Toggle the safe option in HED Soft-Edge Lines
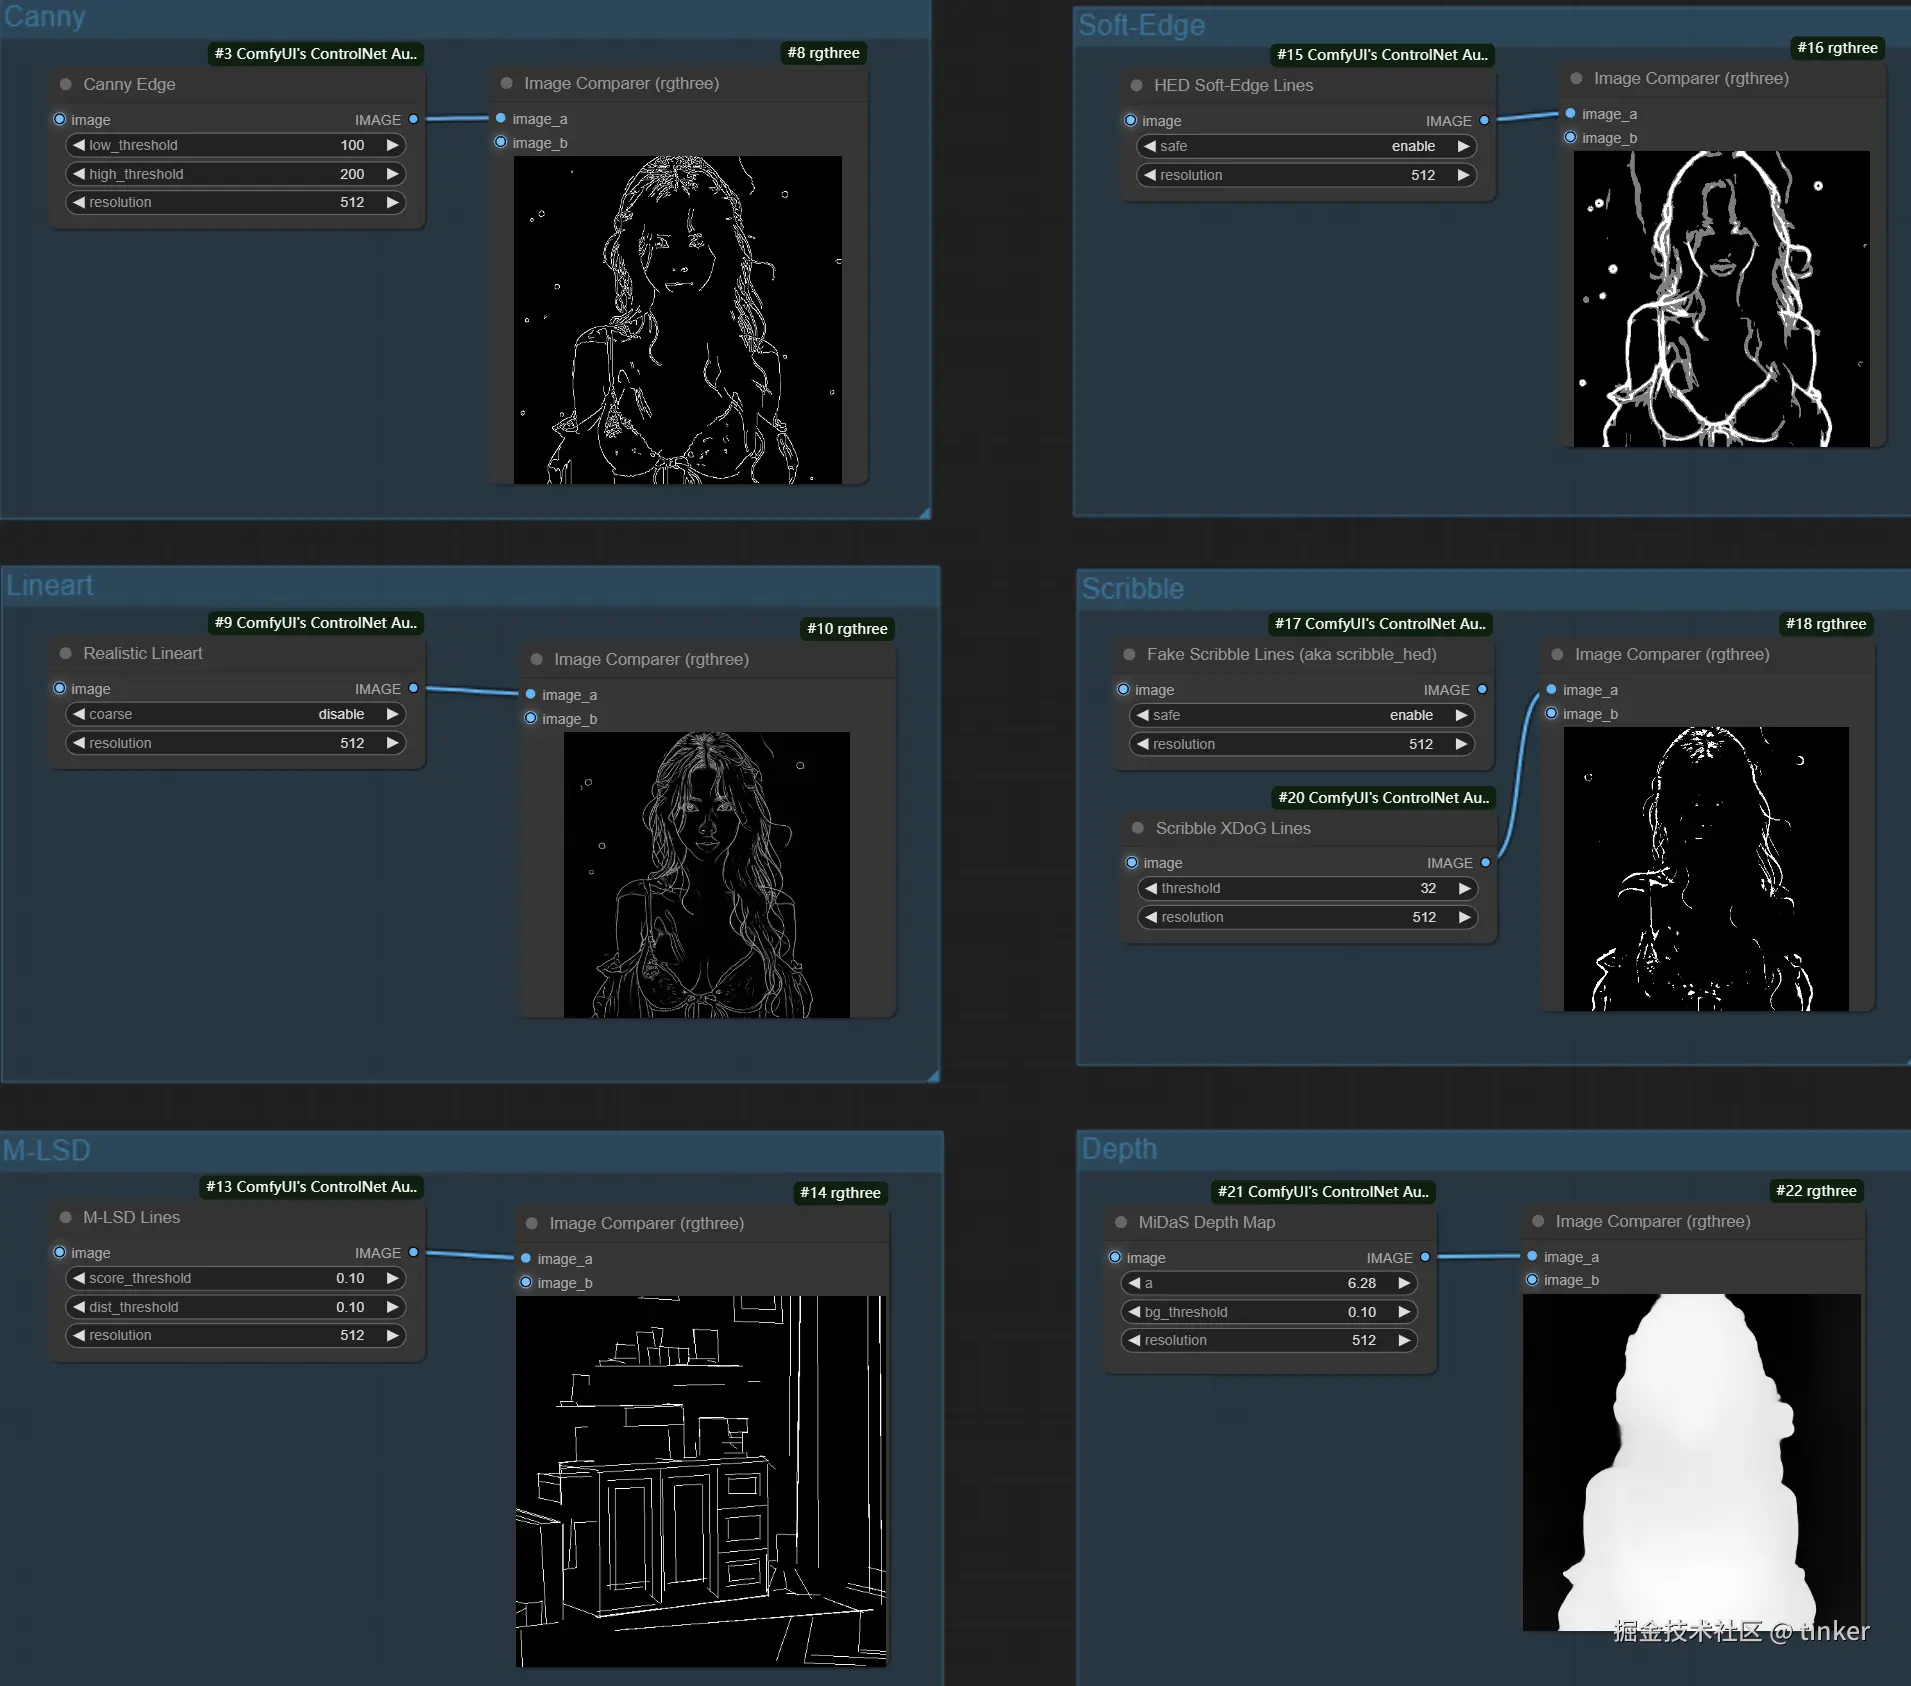1911x1686 pixels. coord(1307,147)
